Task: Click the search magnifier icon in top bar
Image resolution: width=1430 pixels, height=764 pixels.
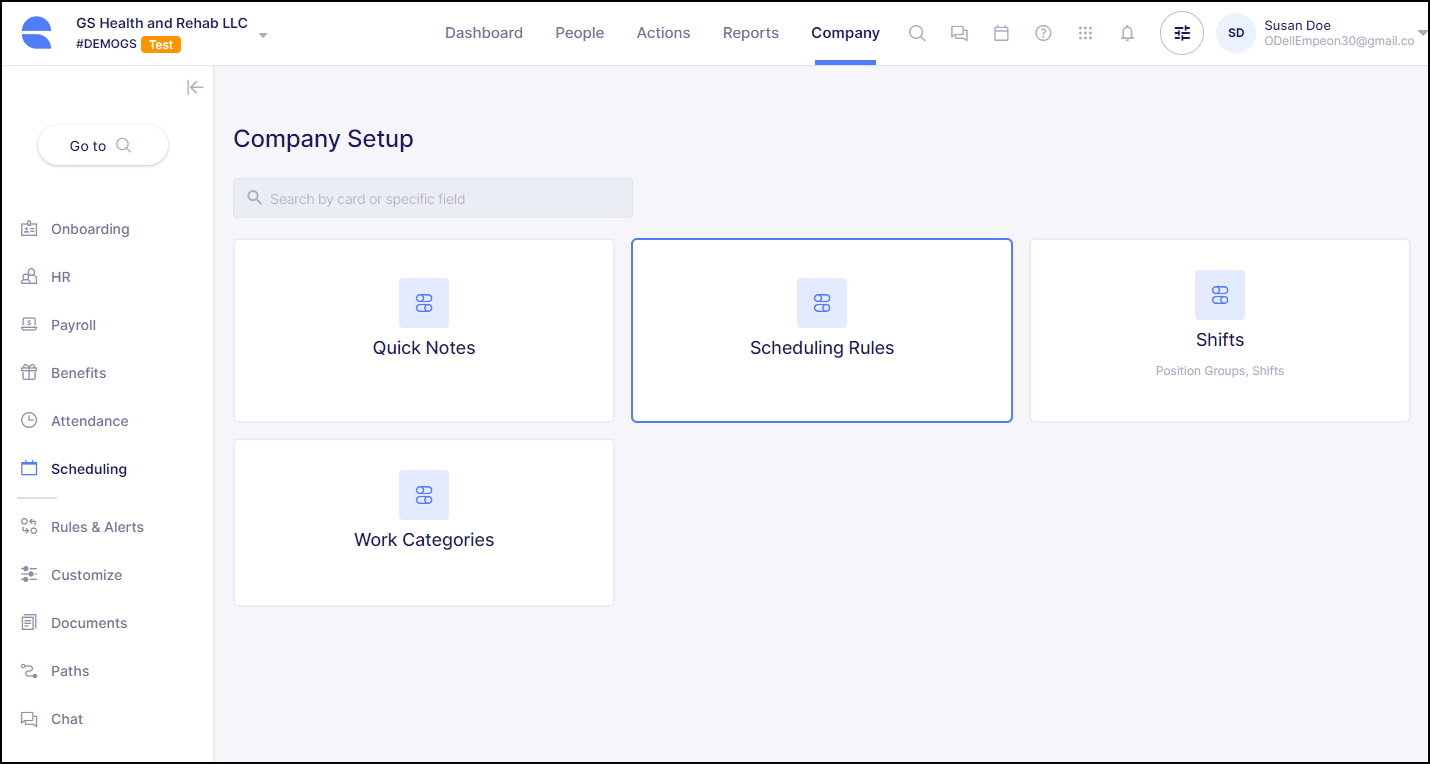Action: [917, 33]
